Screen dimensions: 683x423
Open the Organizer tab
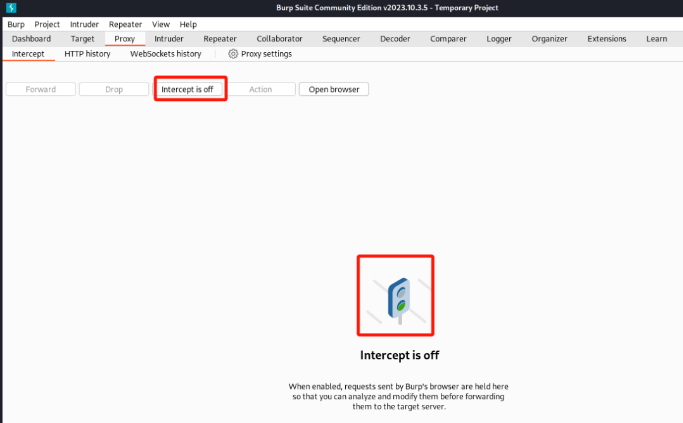tap(549, 39)
